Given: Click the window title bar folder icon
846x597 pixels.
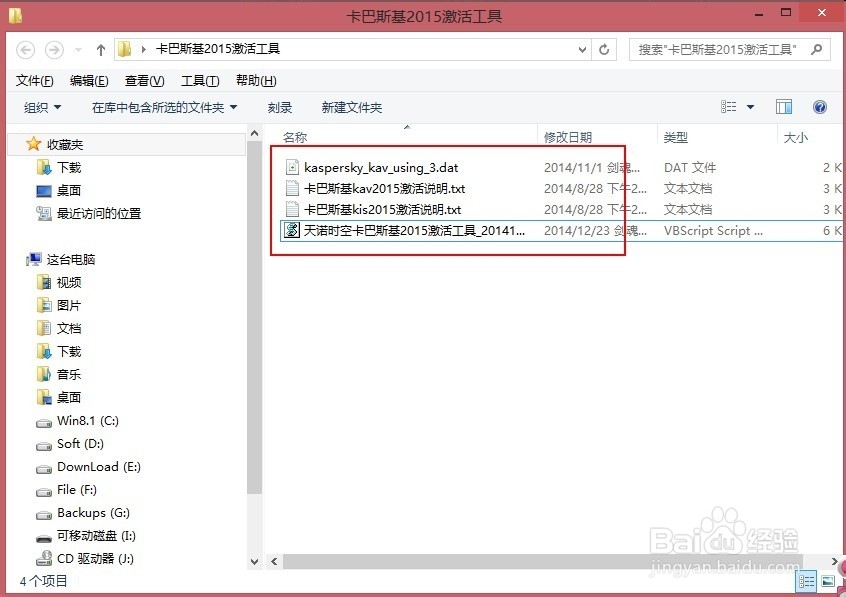Looking at the screenshot, I should [x=15, y=16].
